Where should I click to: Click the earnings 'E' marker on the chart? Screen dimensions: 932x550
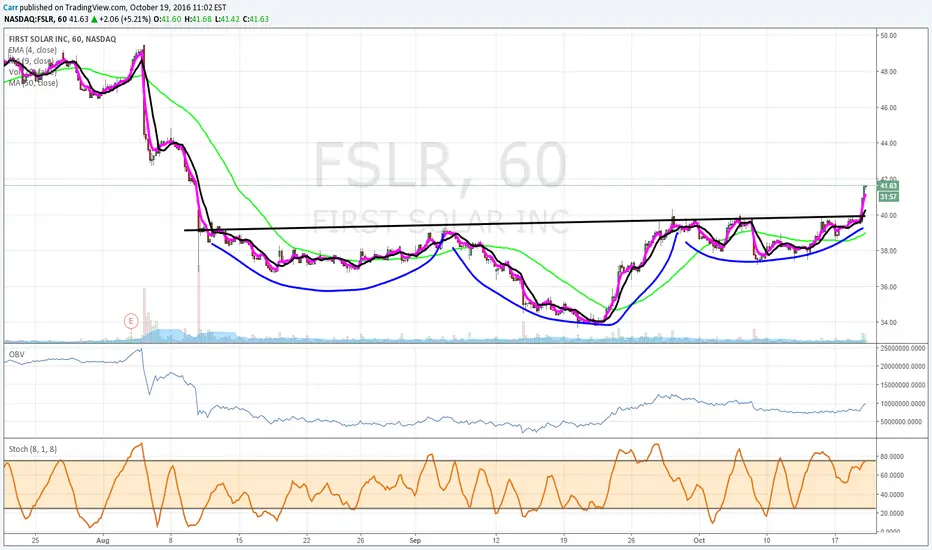coord(131,322)
